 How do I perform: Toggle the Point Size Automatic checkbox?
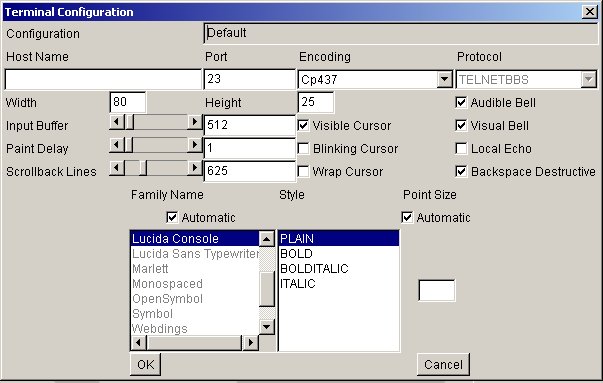407,217
